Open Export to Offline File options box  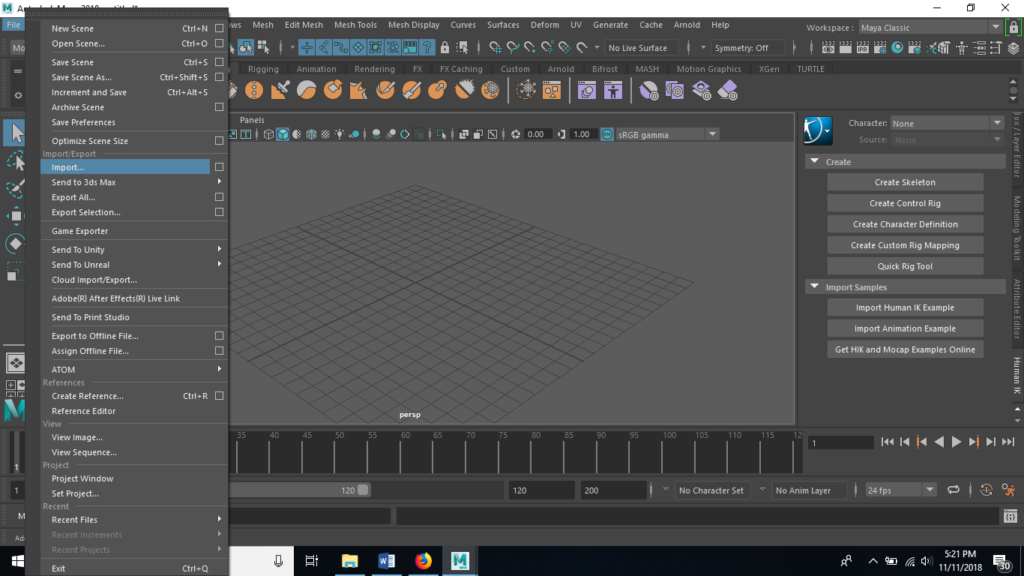(x=219, y=336)
